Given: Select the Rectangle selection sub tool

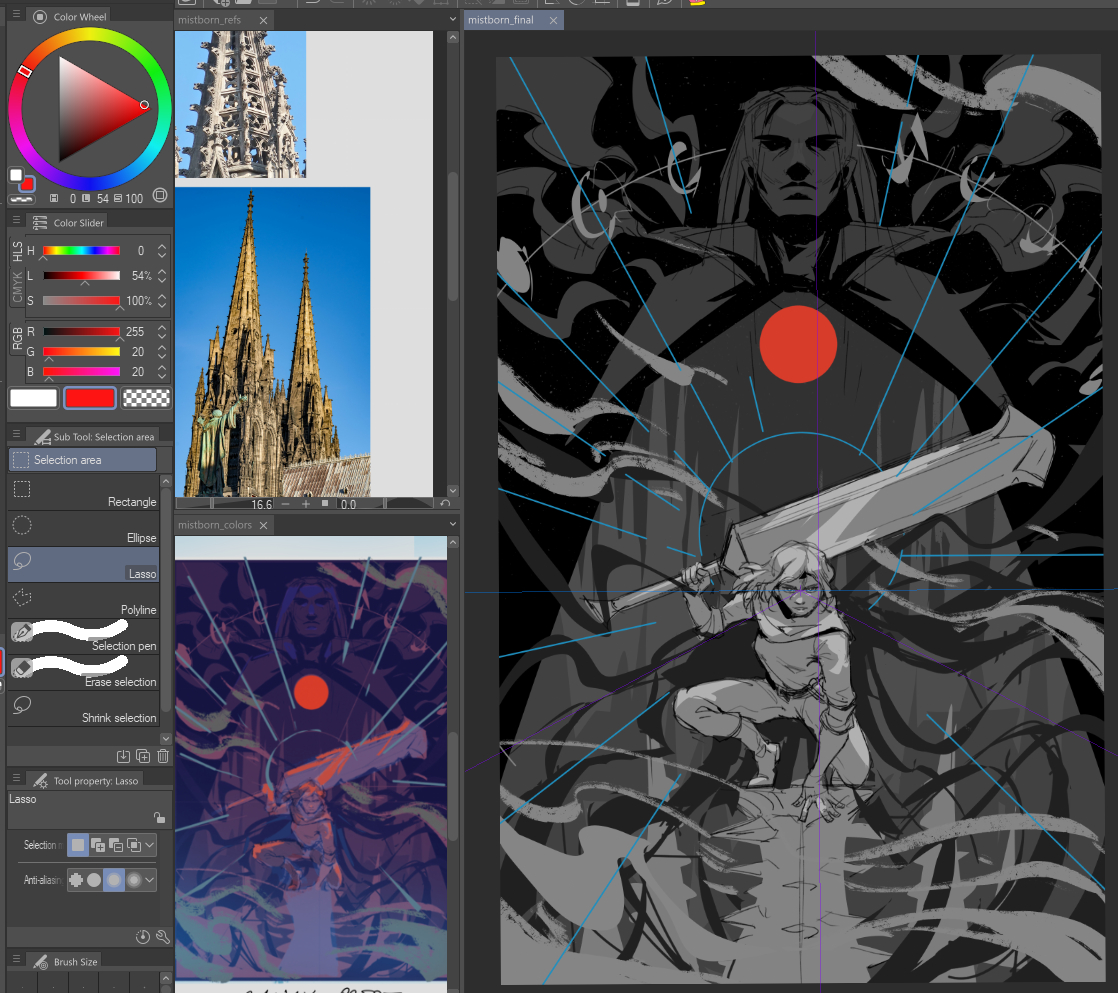Looking at the screenshot, I should [83, 490].
